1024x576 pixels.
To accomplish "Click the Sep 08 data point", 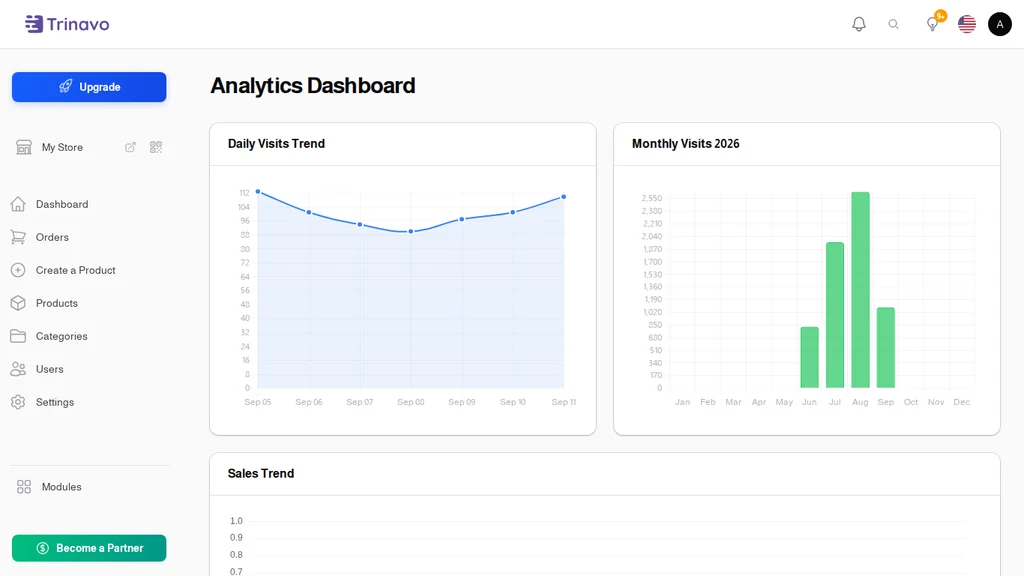I will pos(411,231).
